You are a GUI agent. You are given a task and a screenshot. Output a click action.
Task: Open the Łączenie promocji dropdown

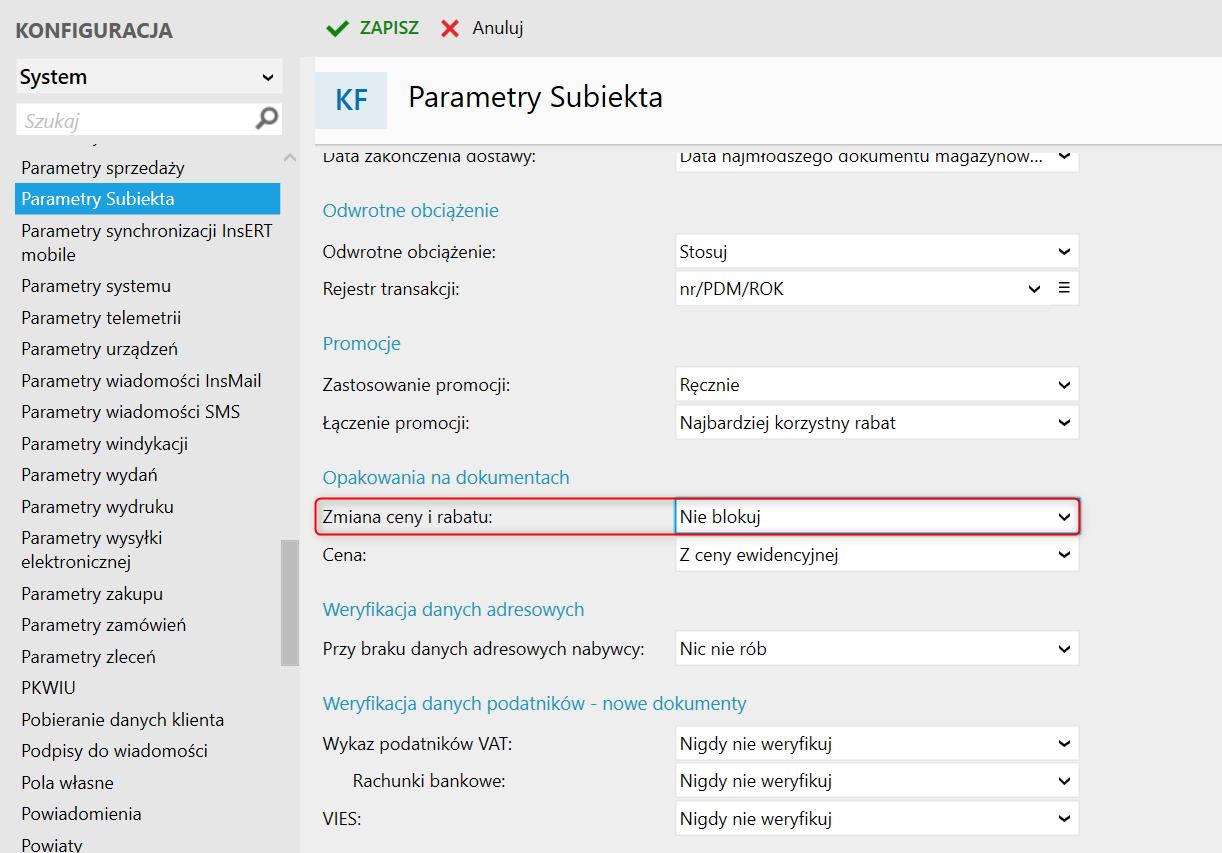(x=877, y=423)
